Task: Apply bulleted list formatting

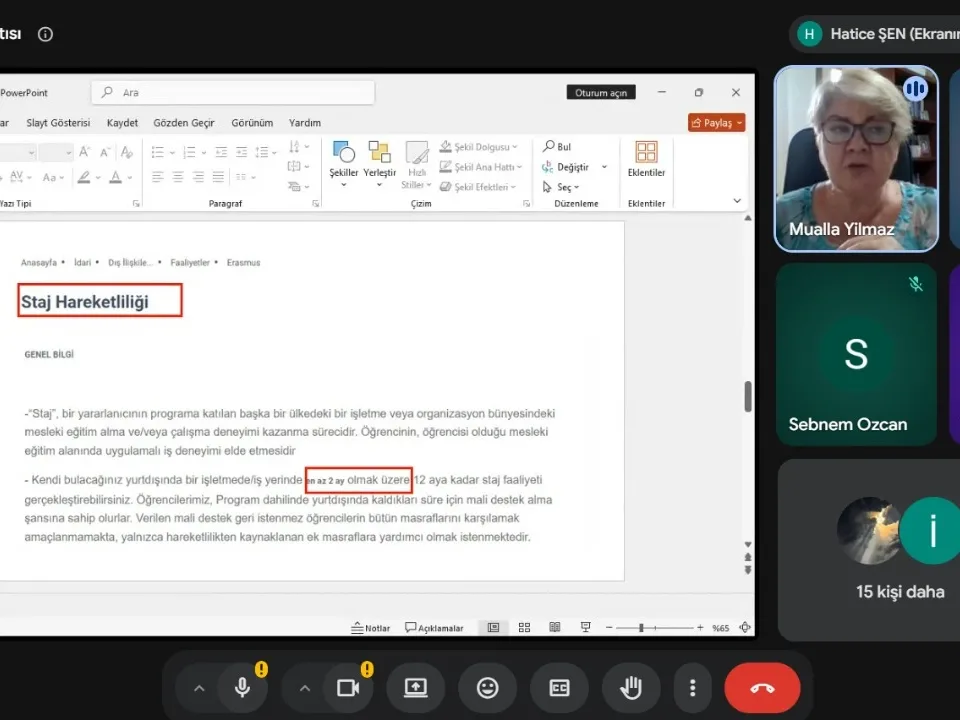Action: 158,152
